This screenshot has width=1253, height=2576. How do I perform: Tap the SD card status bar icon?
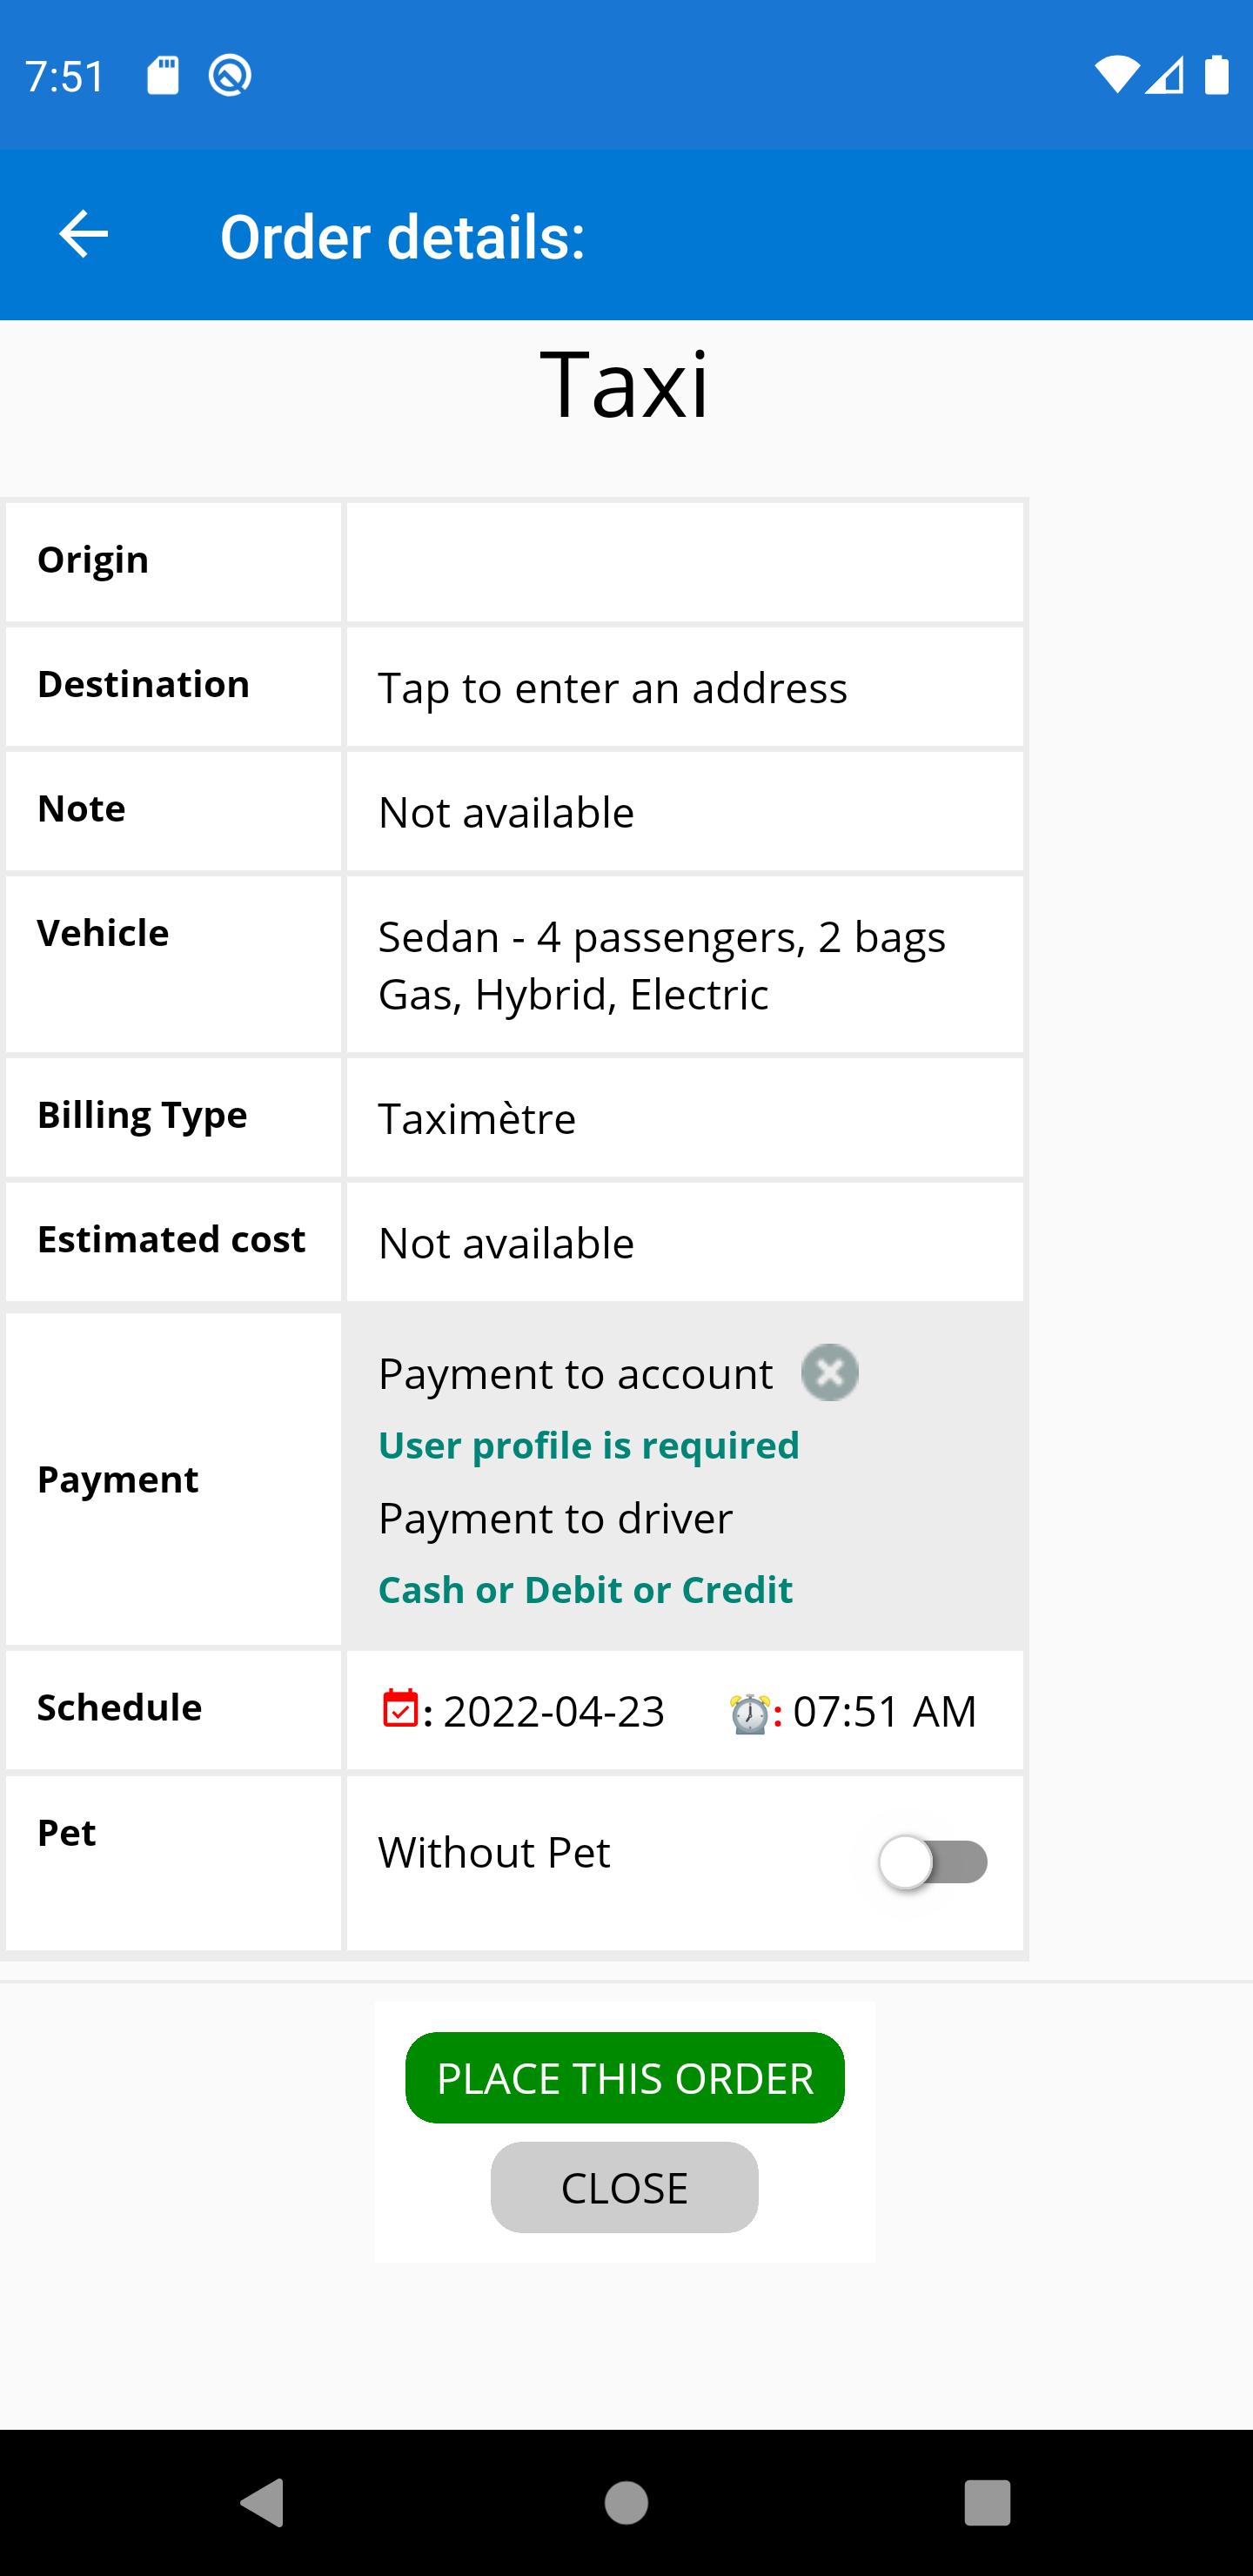(163, 75)
